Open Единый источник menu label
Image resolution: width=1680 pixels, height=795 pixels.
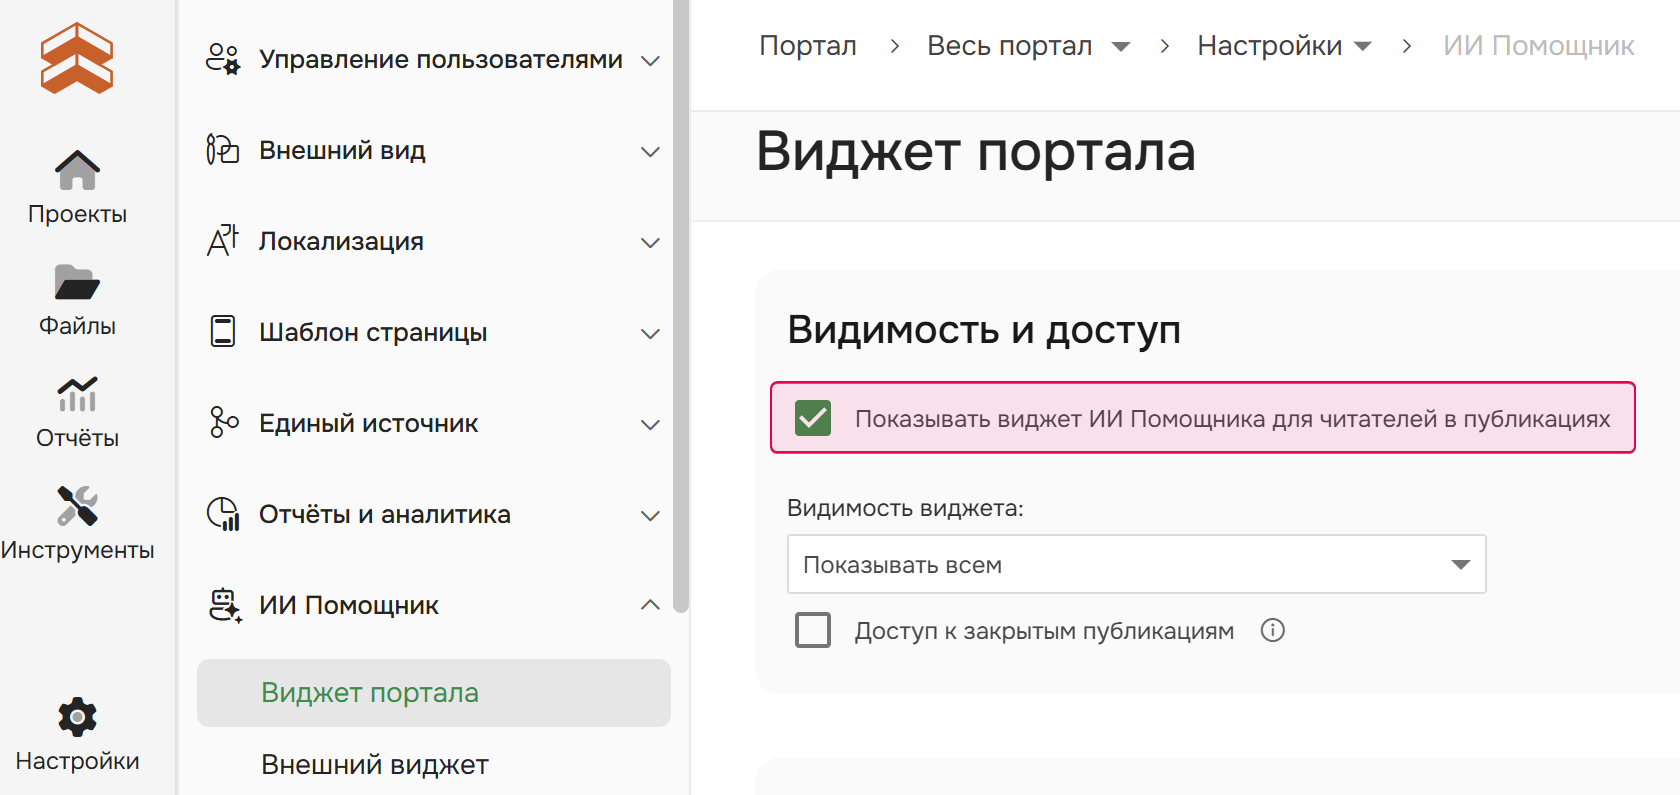click(x=368, y=423)
